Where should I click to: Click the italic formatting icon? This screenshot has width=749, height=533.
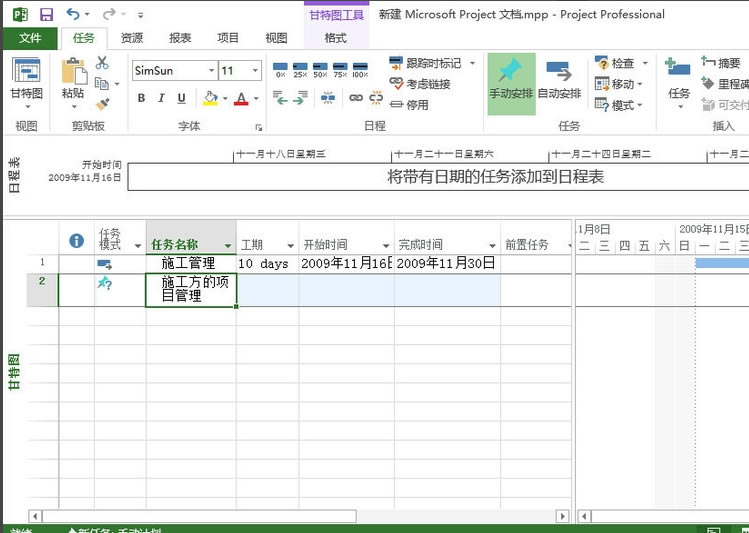[161, 98]
